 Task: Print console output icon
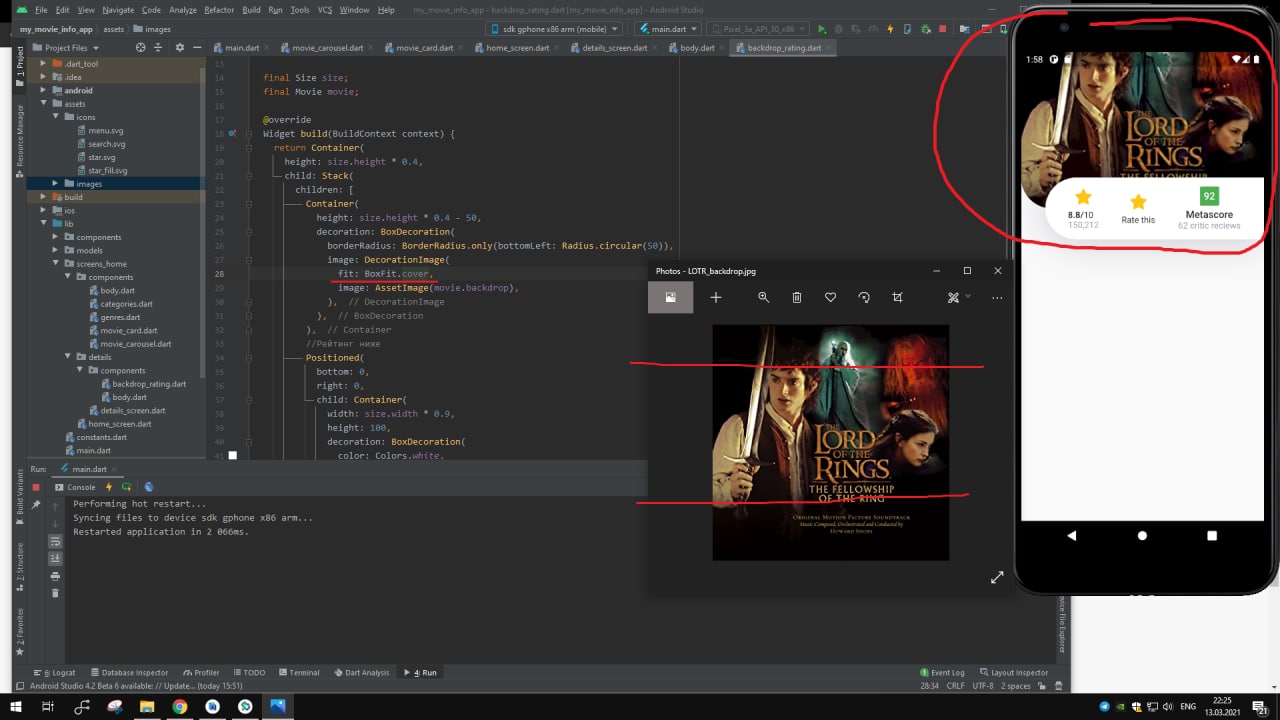point(55,576)
